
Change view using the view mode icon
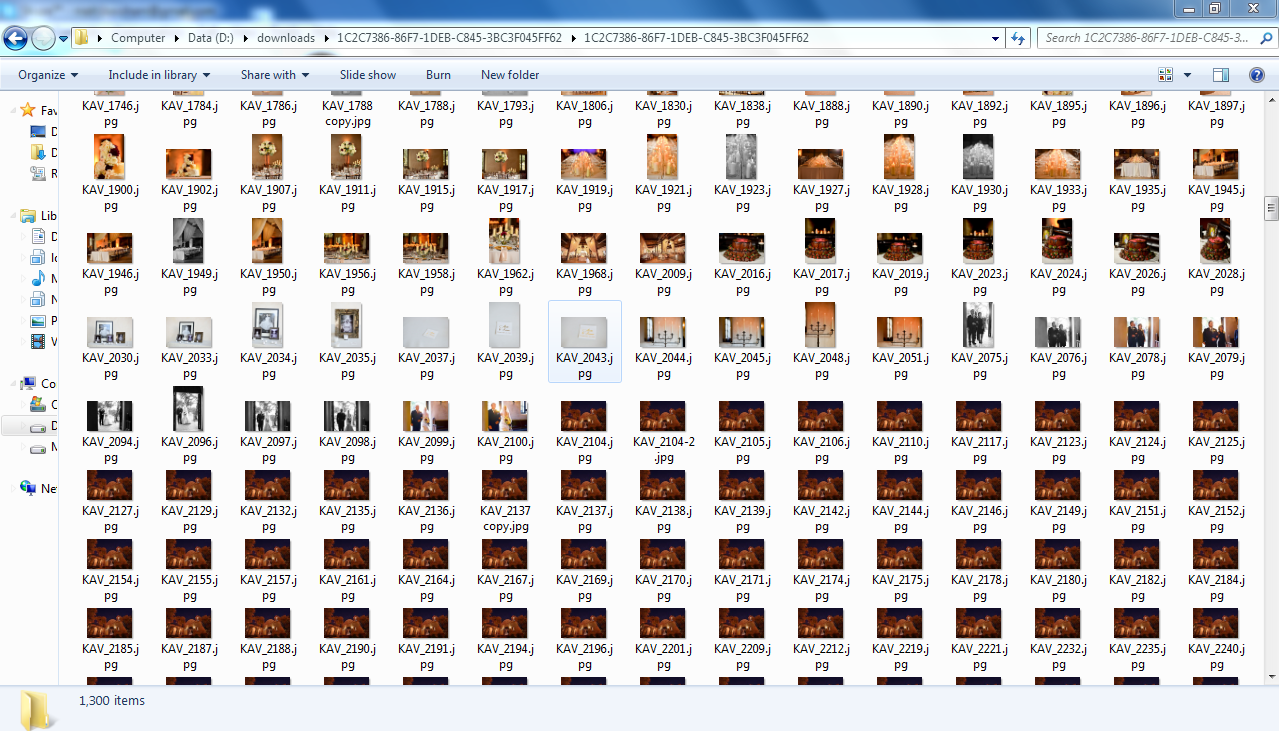1165,75
